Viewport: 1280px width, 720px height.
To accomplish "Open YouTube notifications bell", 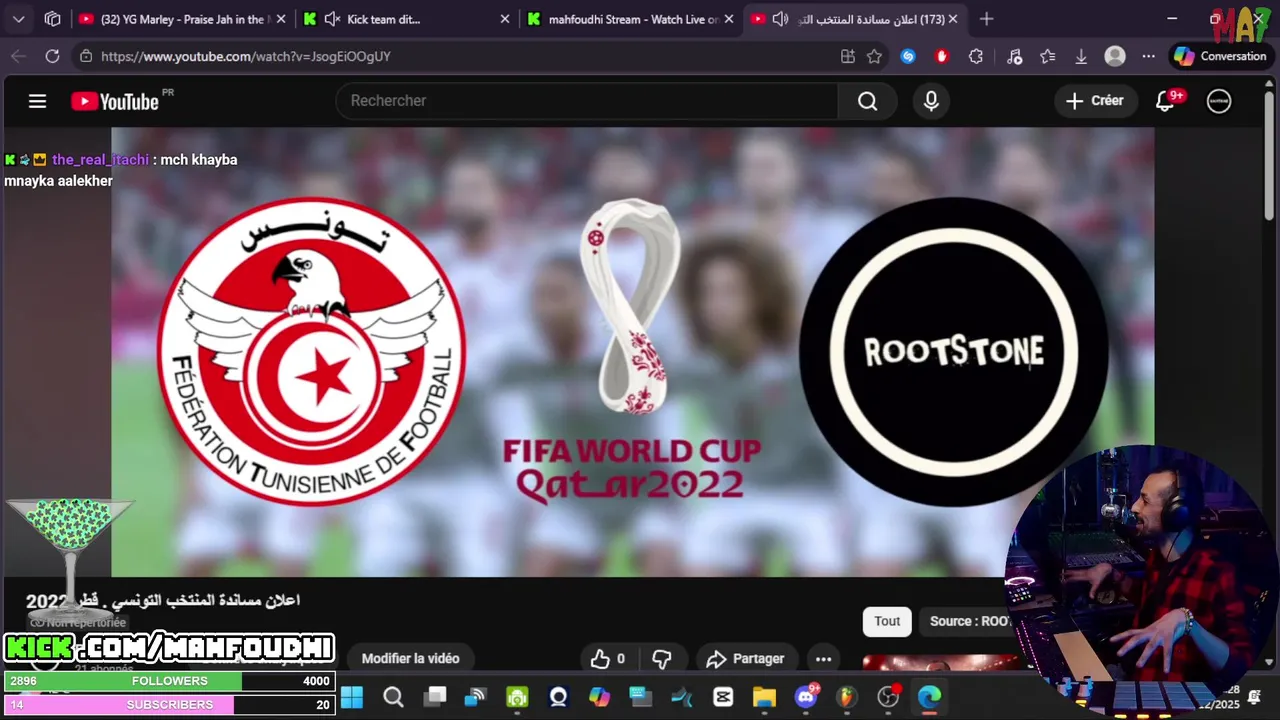I will [x=1165, y=101].
